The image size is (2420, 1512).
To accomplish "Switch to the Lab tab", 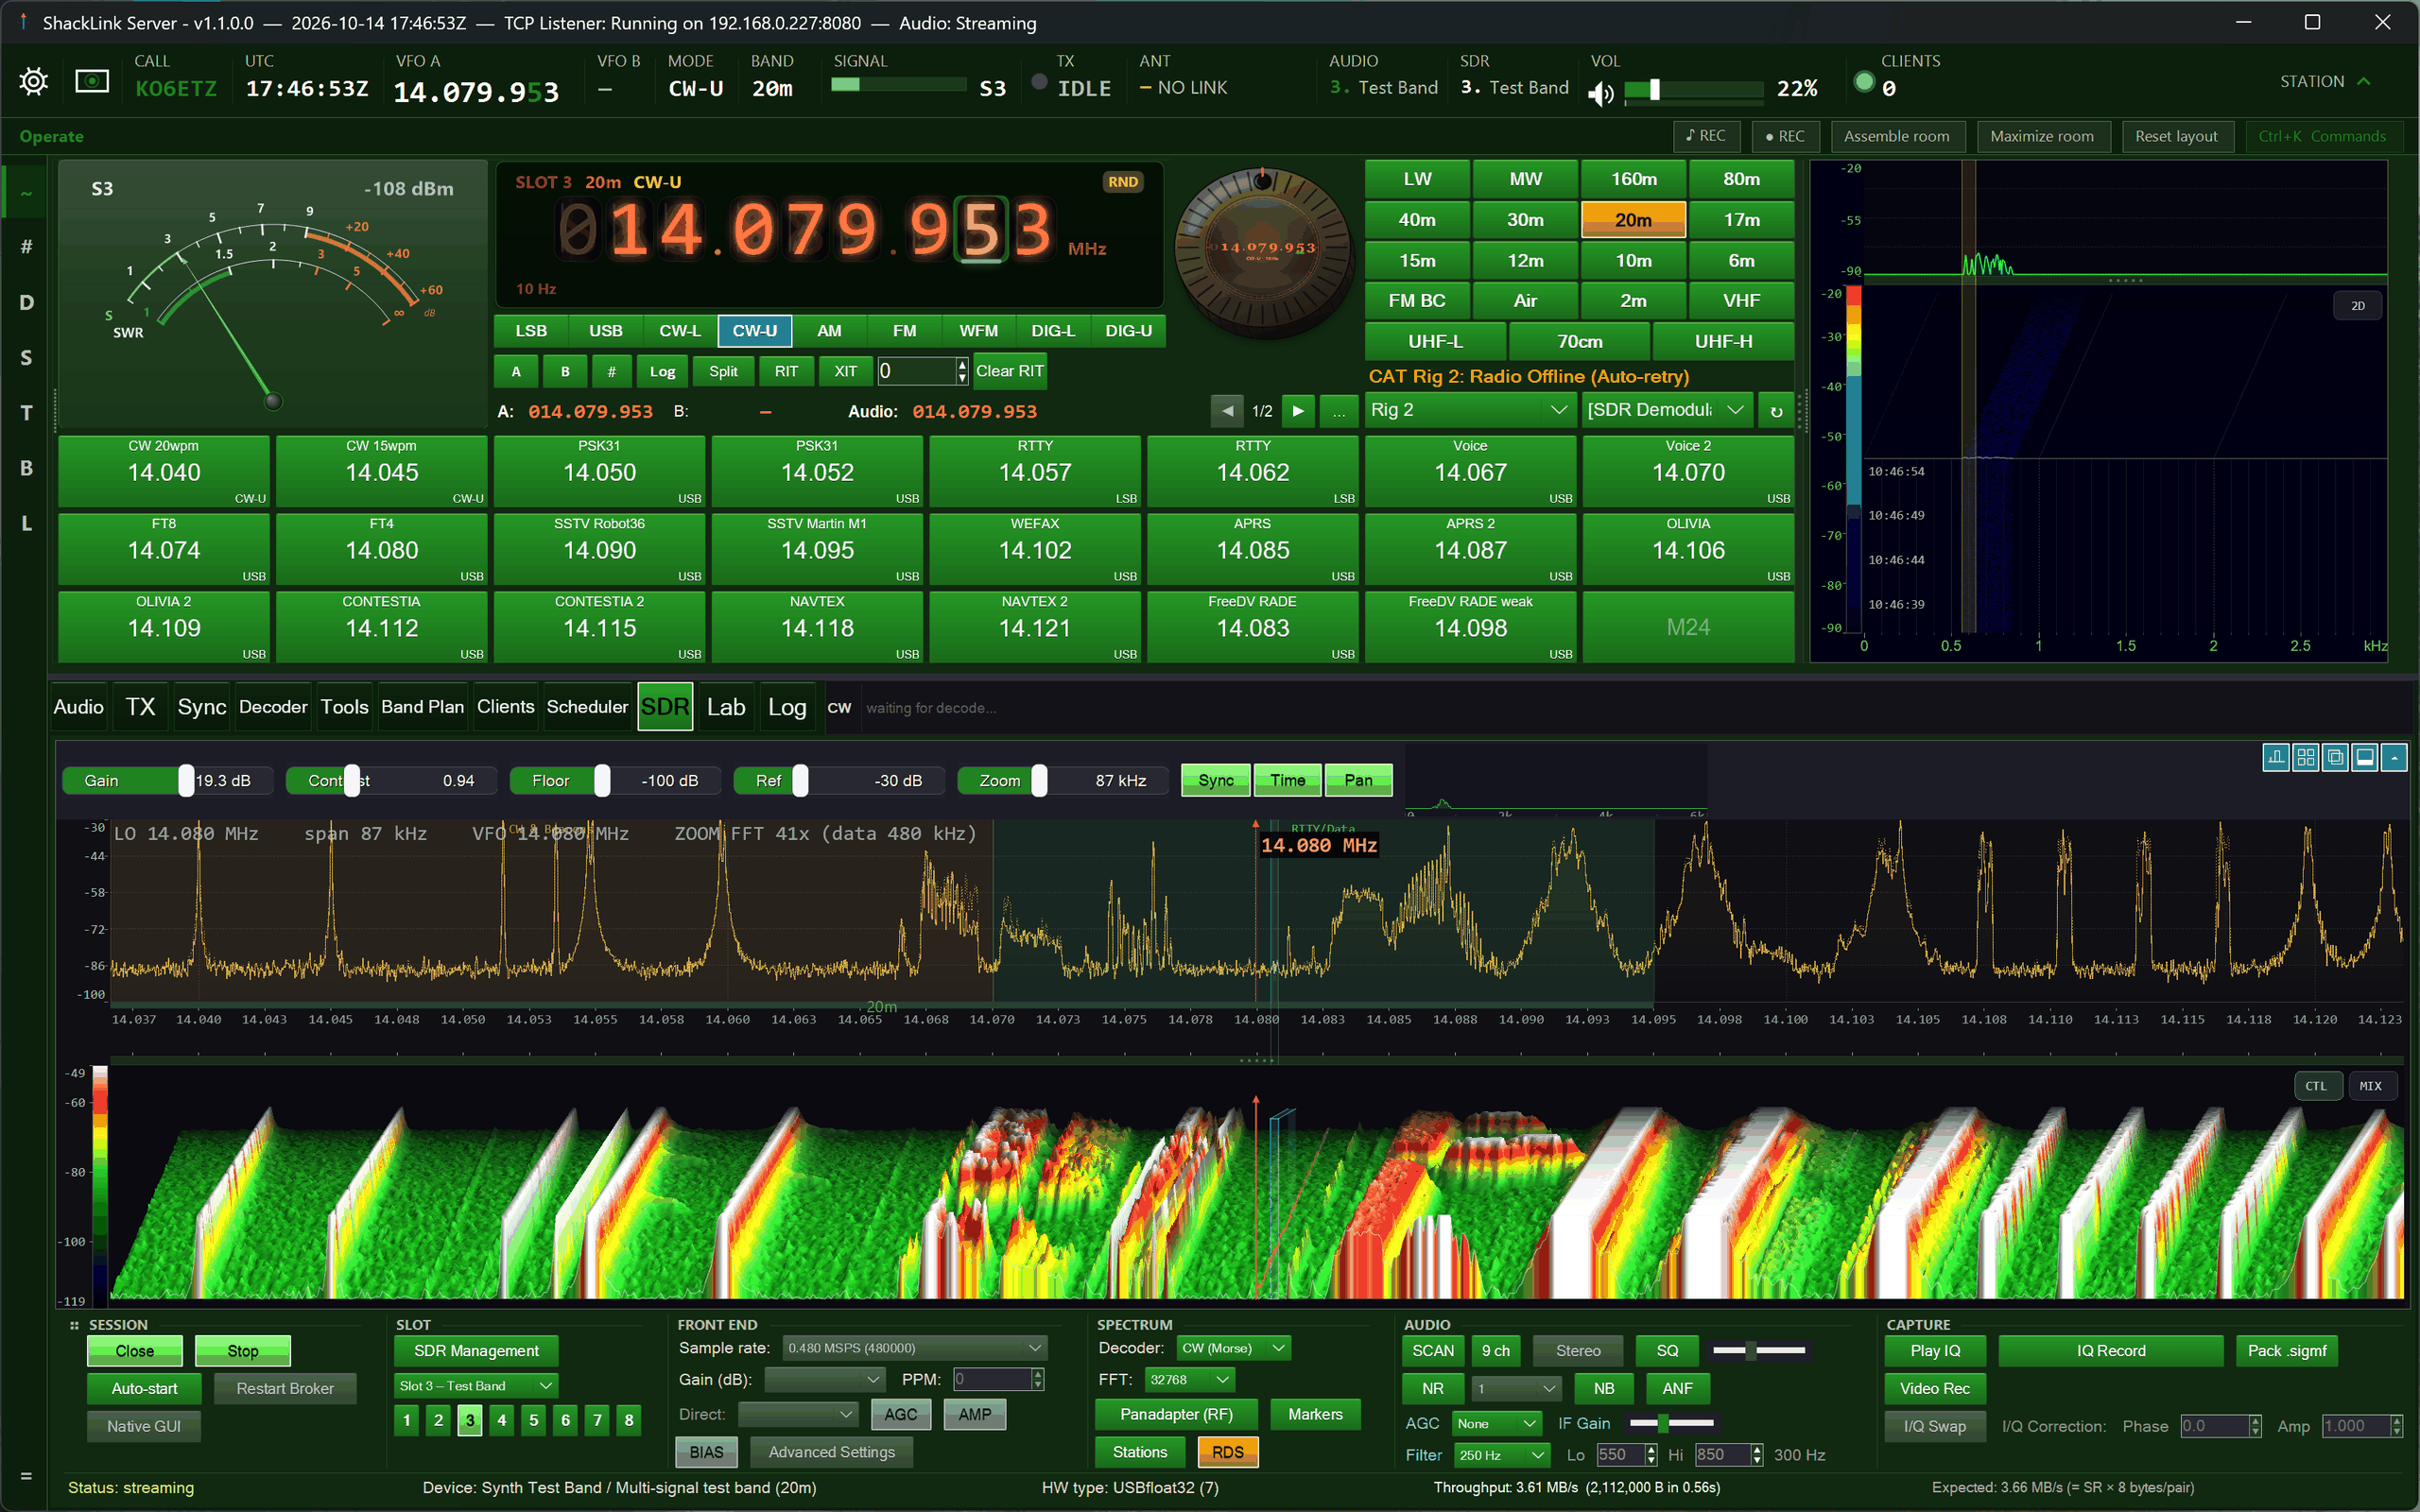I will 726,707.
